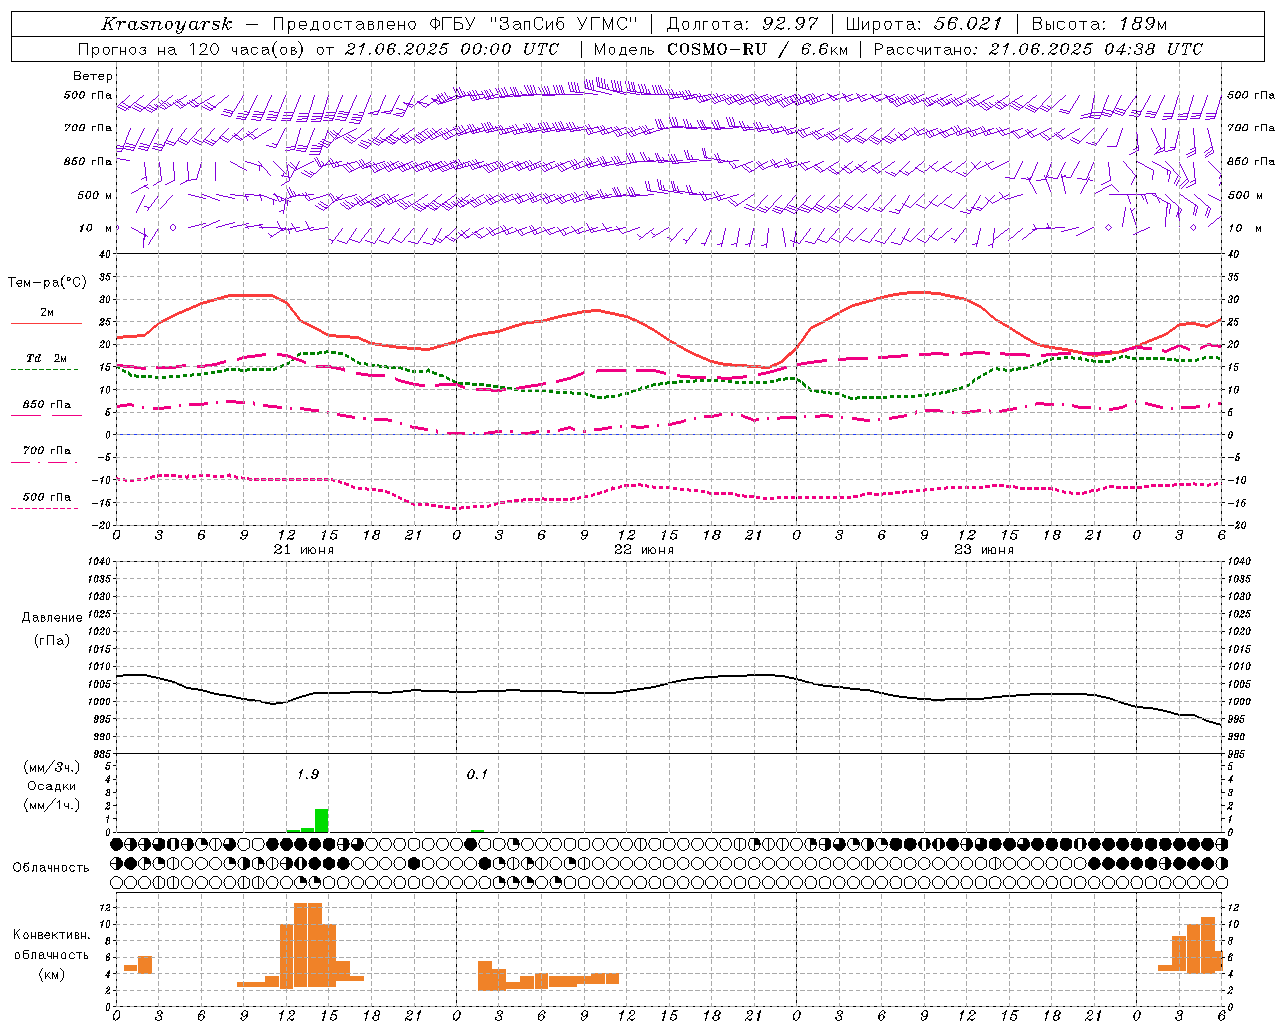Screen dimensions: 1280x1024
Task: Click the 'Долгота: 92.97' longitude field
Action: click(742, 24)
